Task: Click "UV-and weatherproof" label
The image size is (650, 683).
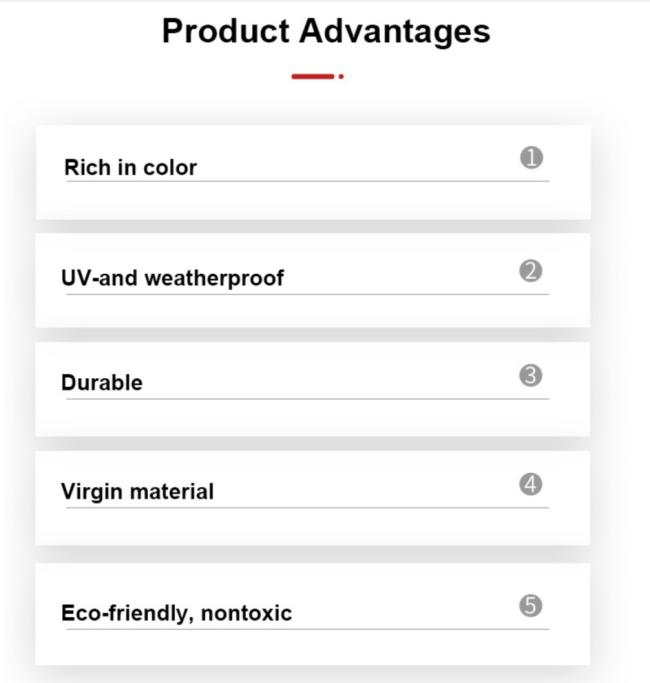Action: 173,278
